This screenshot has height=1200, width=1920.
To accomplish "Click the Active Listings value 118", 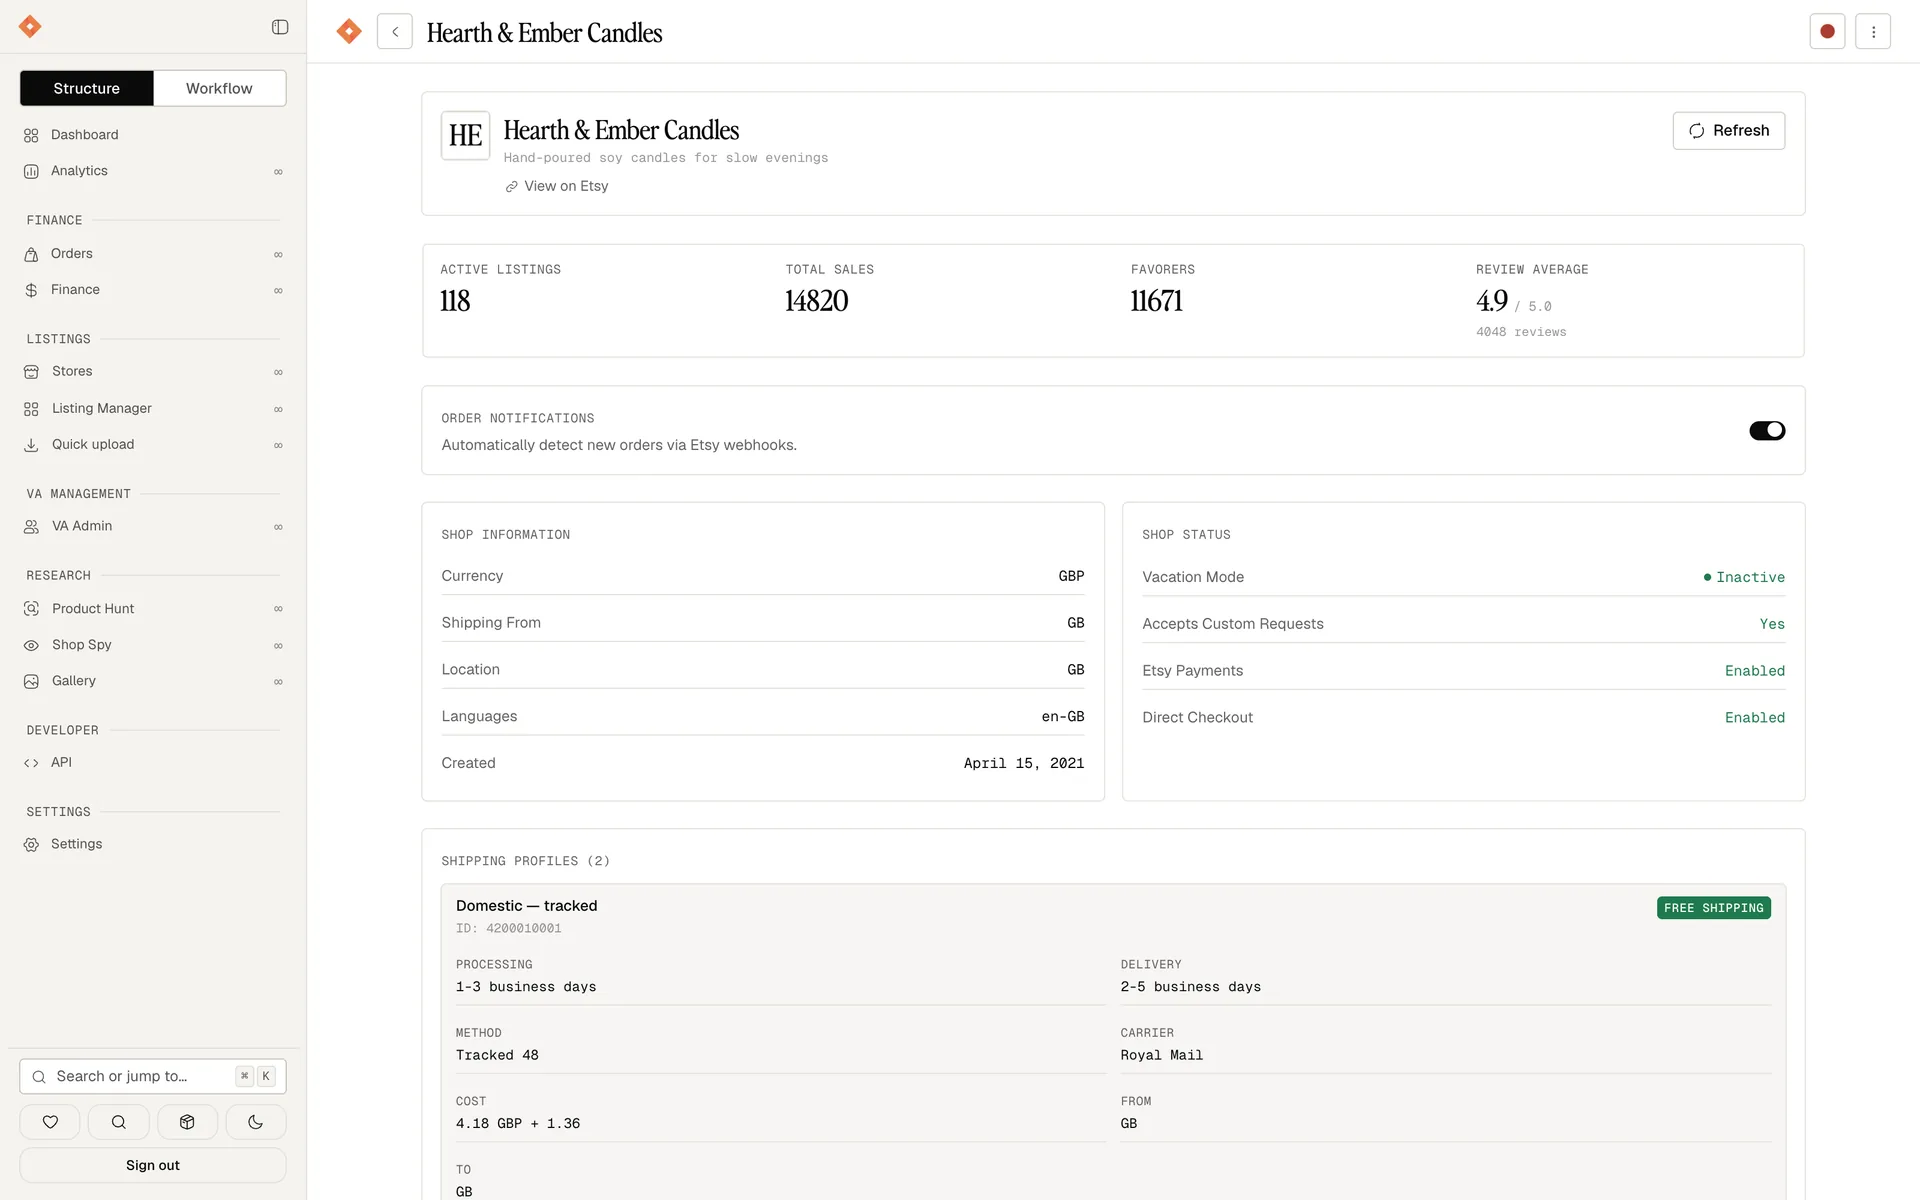I will click(455, 301).
